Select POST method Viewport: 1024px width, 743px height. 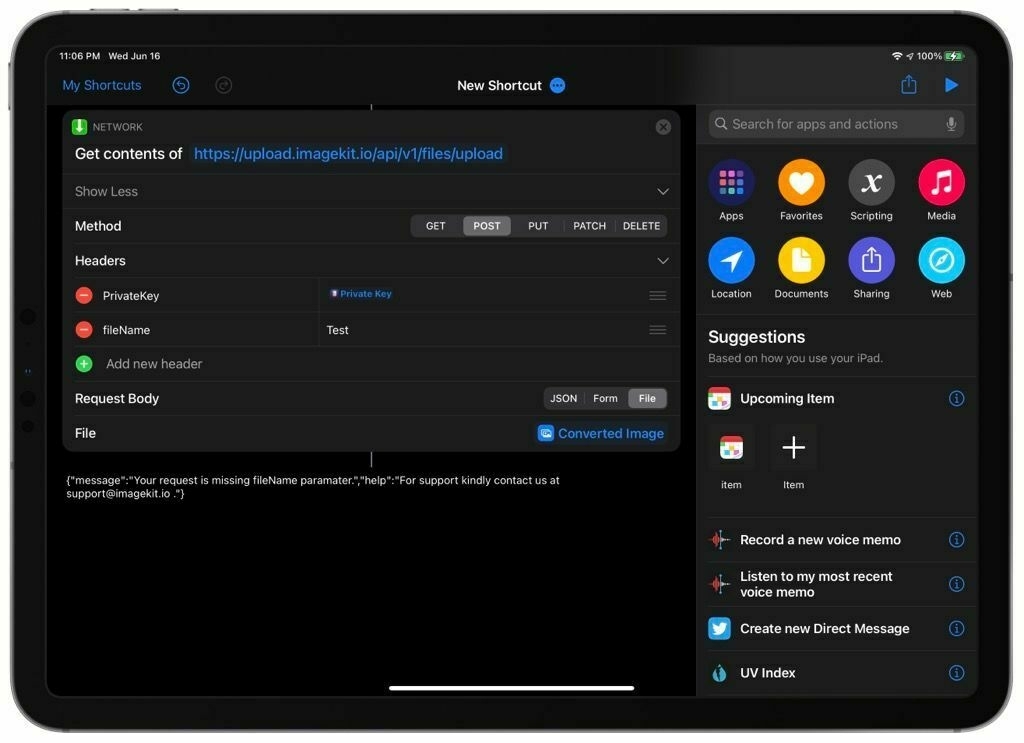tap(487, 226)
